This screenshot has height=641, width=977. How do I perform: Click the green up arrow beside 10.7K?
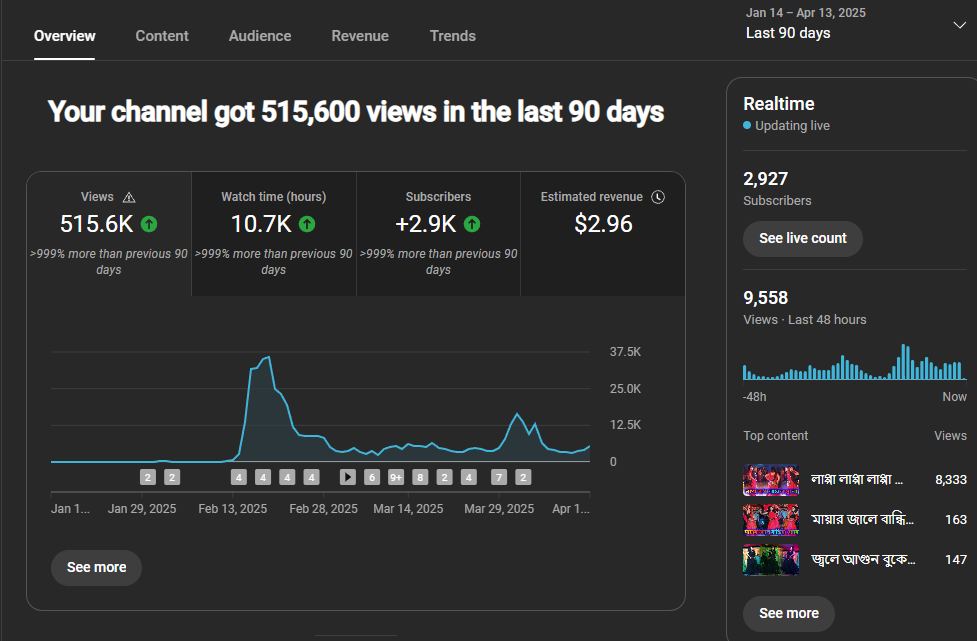click(x=307, y=224)
